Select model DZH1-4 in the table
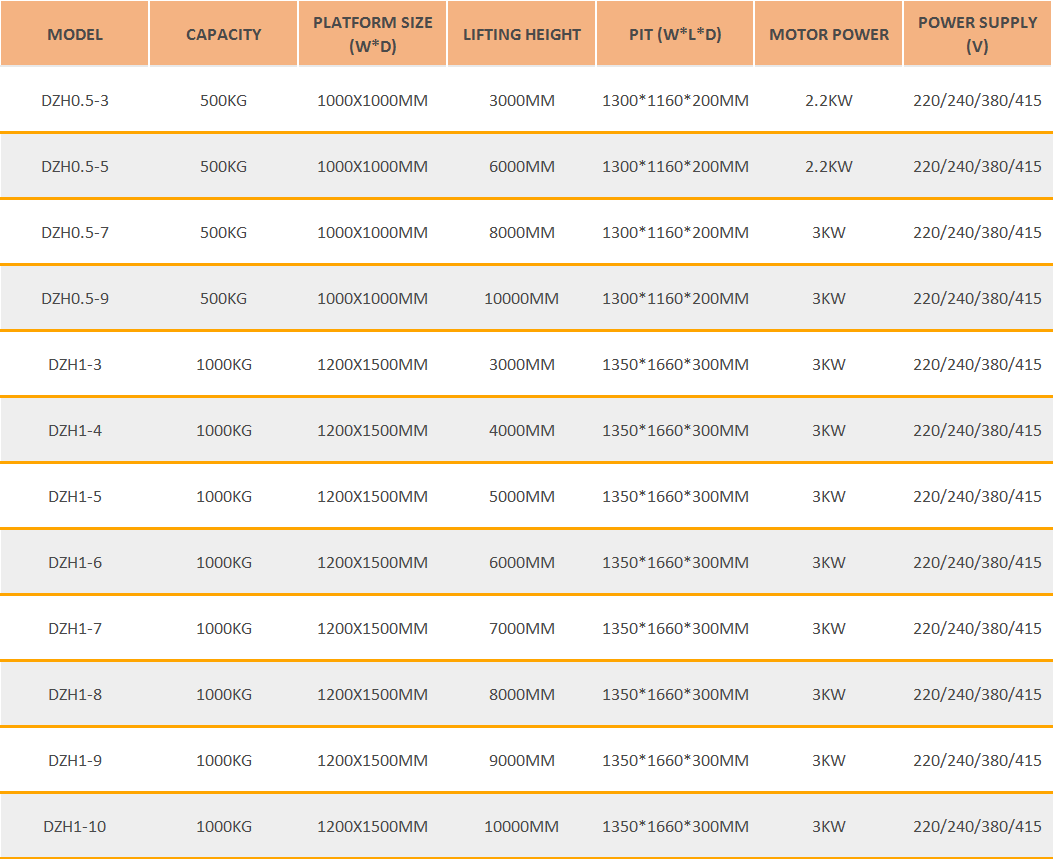Viewport: 1053px width, 859px height. click(x=75, y=430)
